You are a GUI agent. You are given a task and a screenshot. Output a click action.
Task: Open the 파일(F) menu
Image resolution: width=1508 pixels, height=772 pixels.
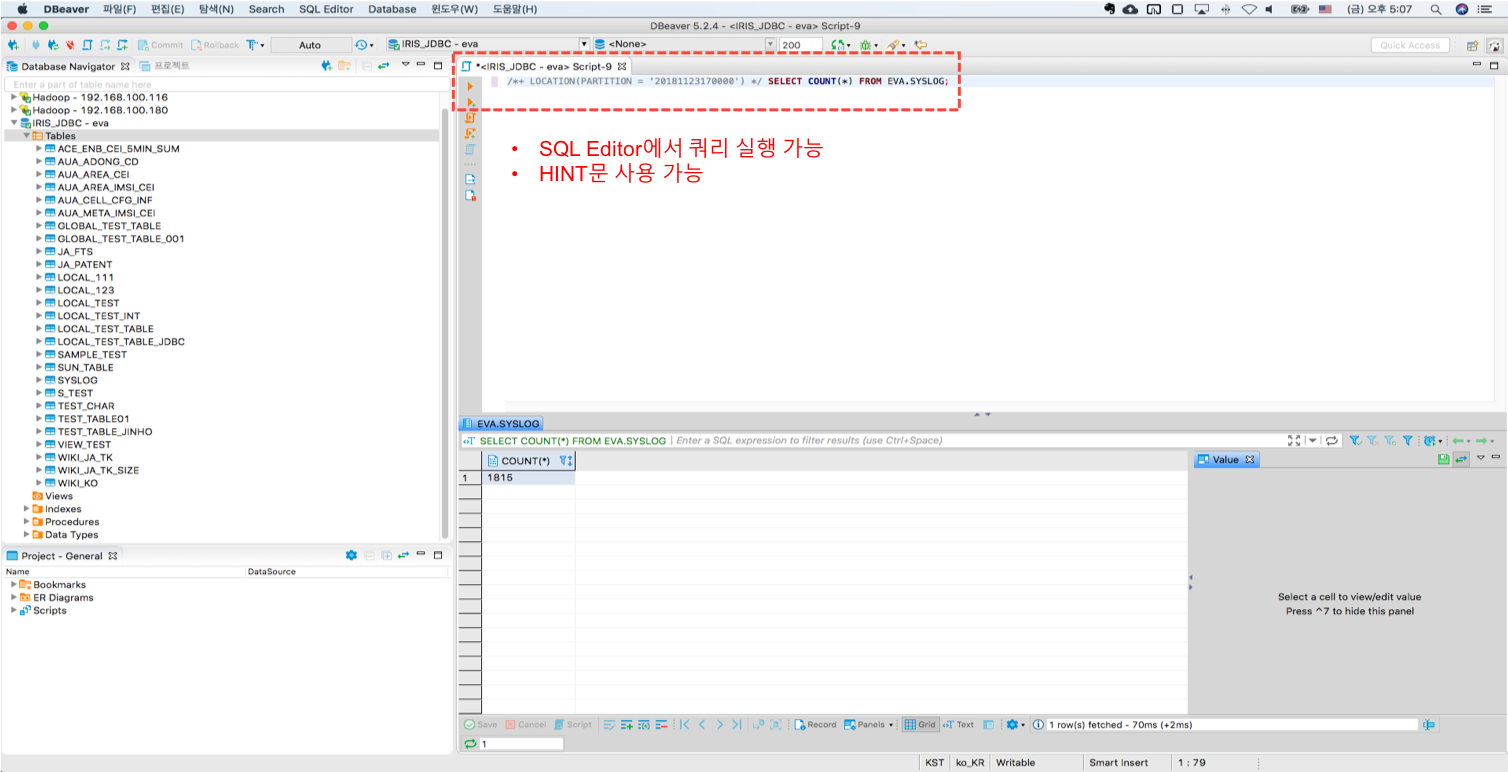[119, 9]
